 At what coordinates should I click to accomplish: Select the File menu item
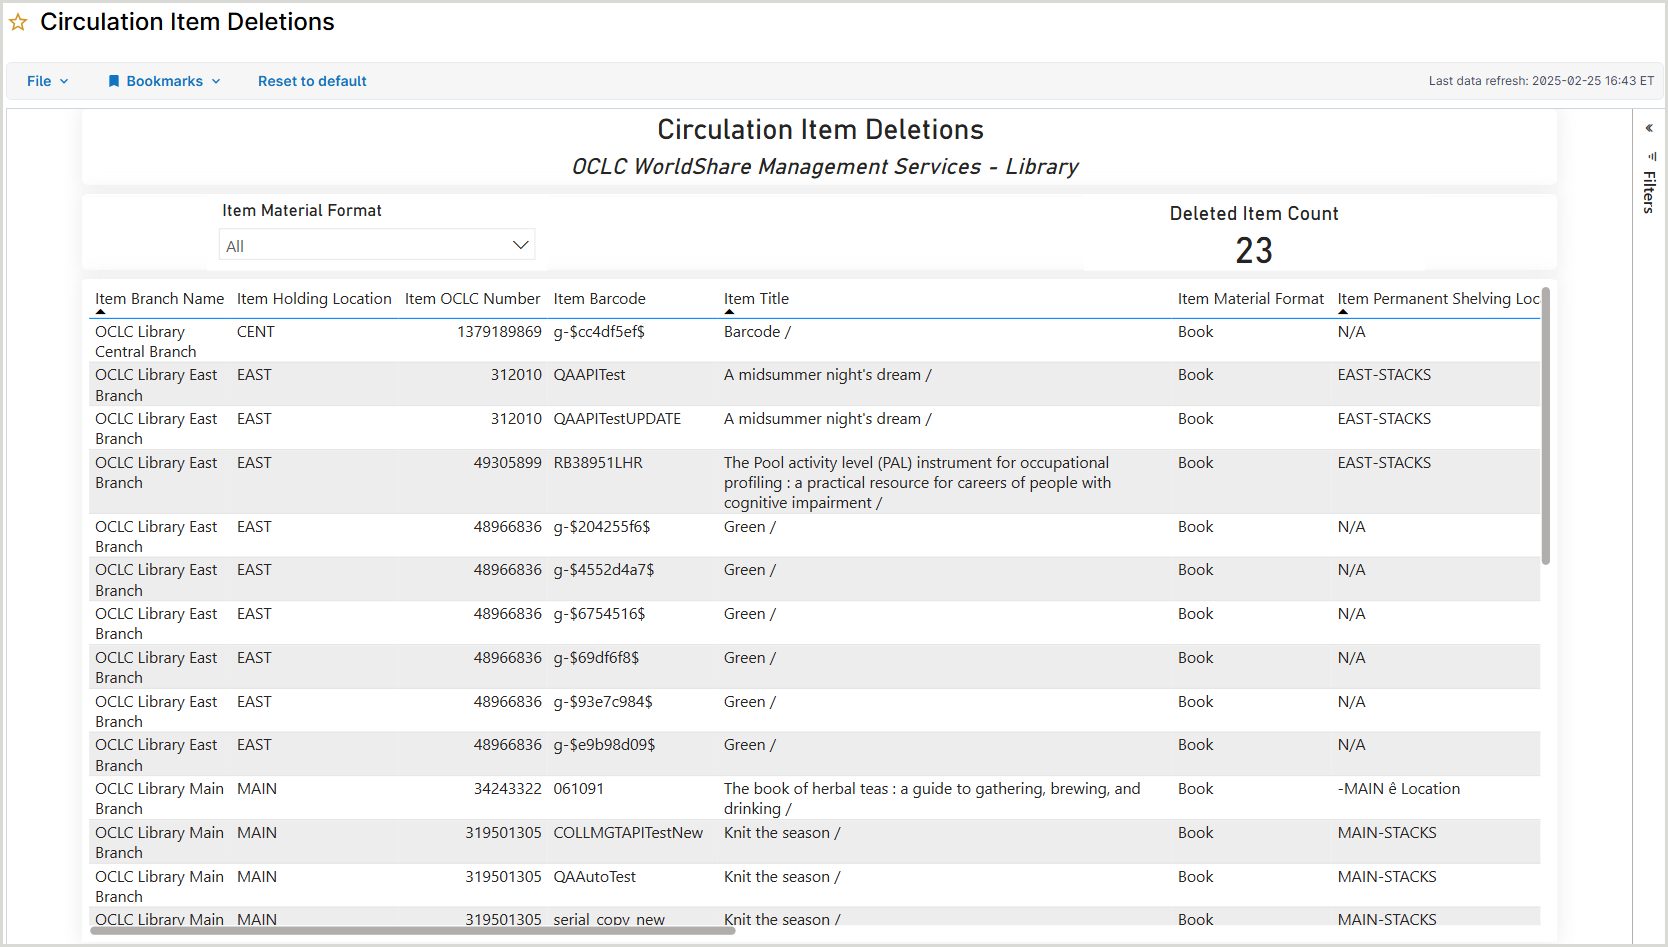pyautogui.click(x=38, y=81)
